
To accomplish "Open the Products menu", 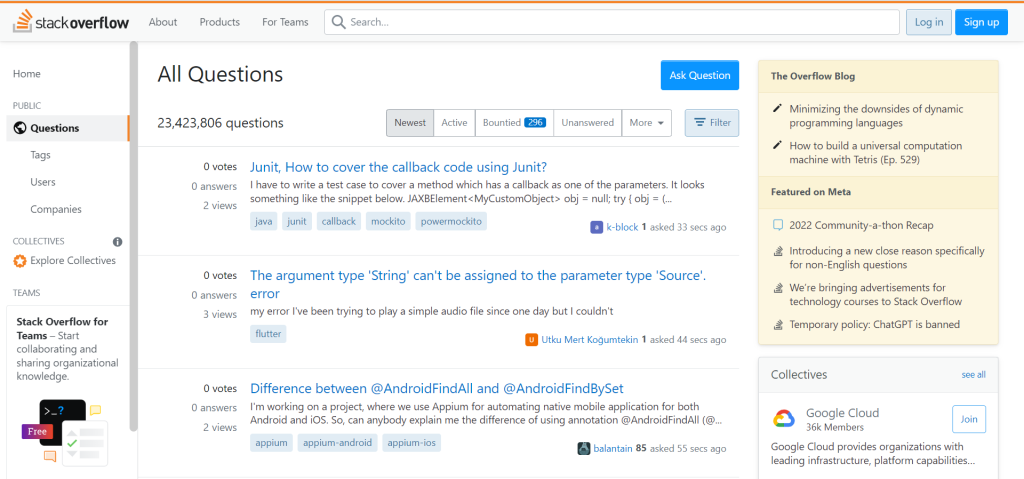I will pos(219,22).
